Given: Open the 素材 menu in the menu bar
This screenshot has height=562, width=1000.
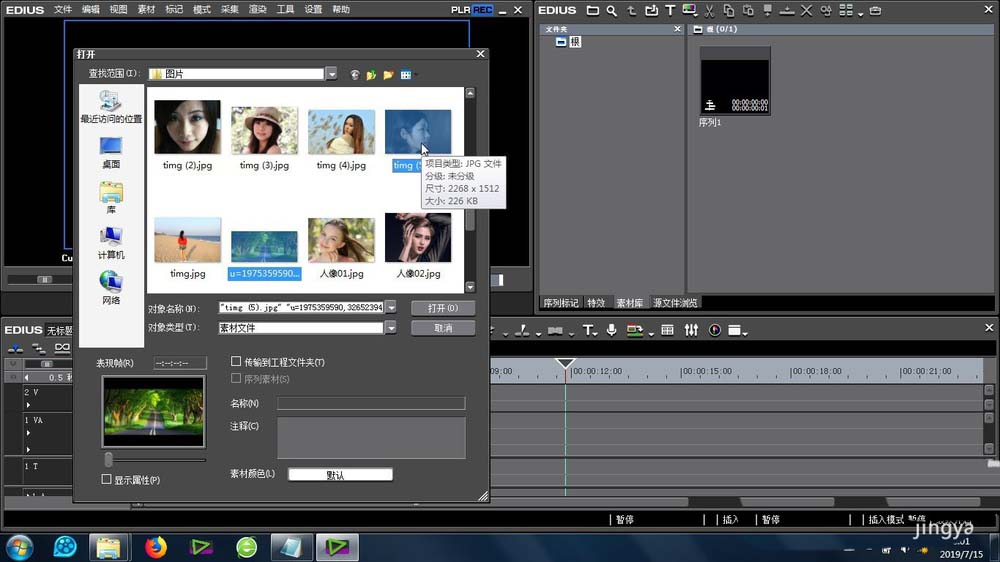Looking at the screenshot, I should [146, 9].
